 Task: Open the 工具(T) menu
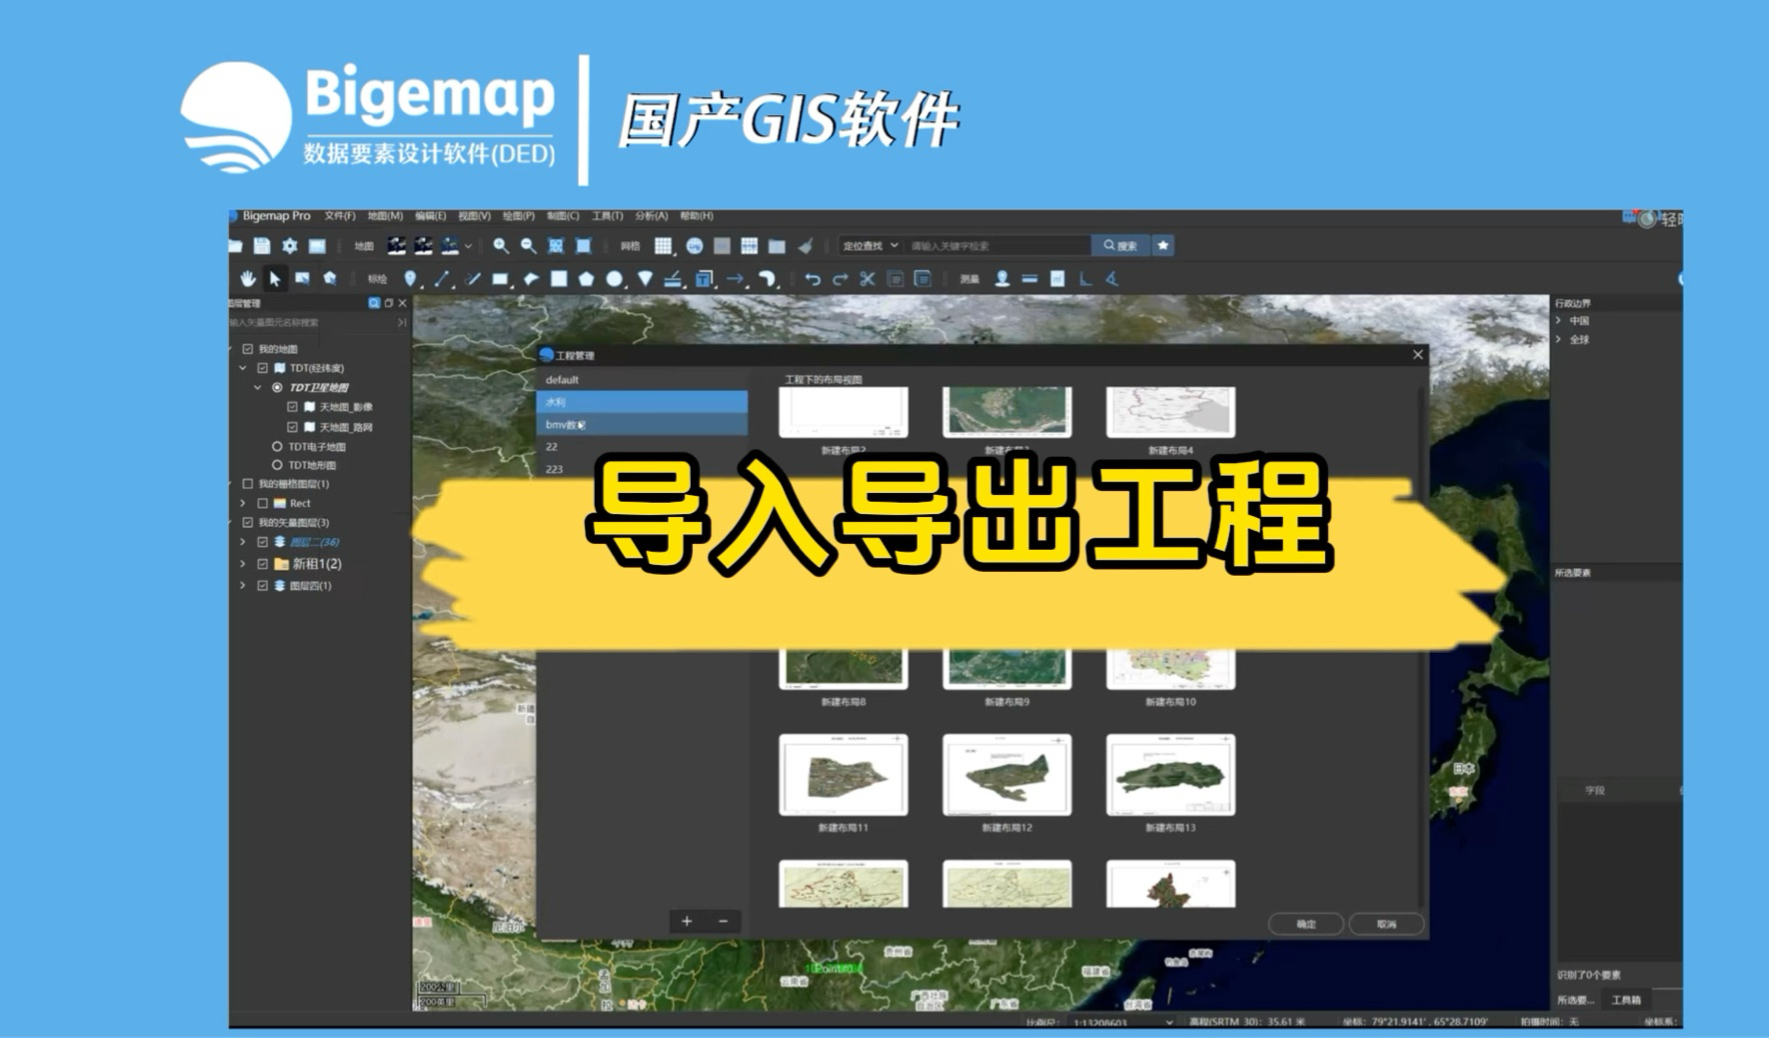(607, 216)
